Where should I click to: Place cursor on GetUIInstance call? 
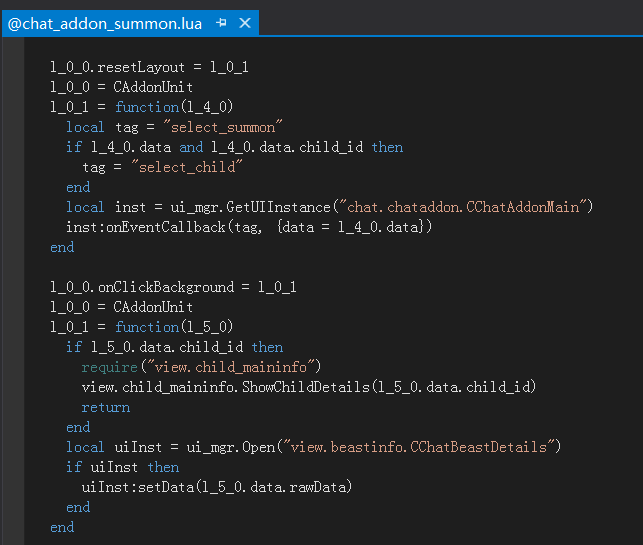pos(278,207)
